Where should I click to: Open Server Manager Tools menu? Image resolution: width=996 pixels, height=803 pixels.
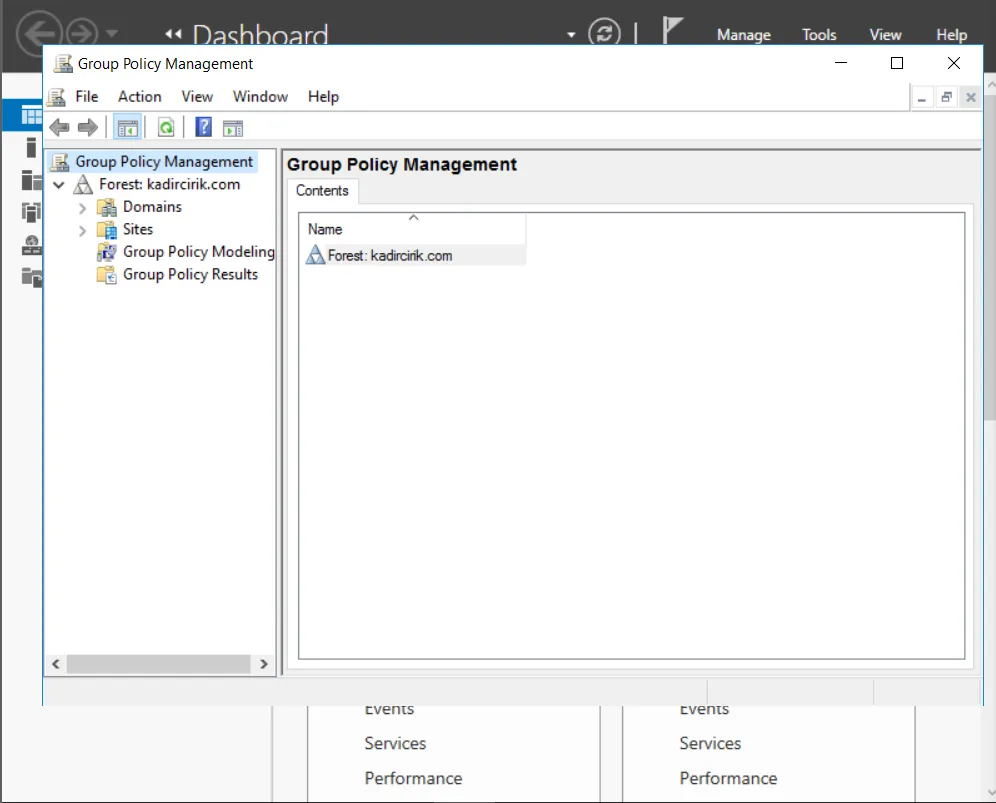click(819, 35)
